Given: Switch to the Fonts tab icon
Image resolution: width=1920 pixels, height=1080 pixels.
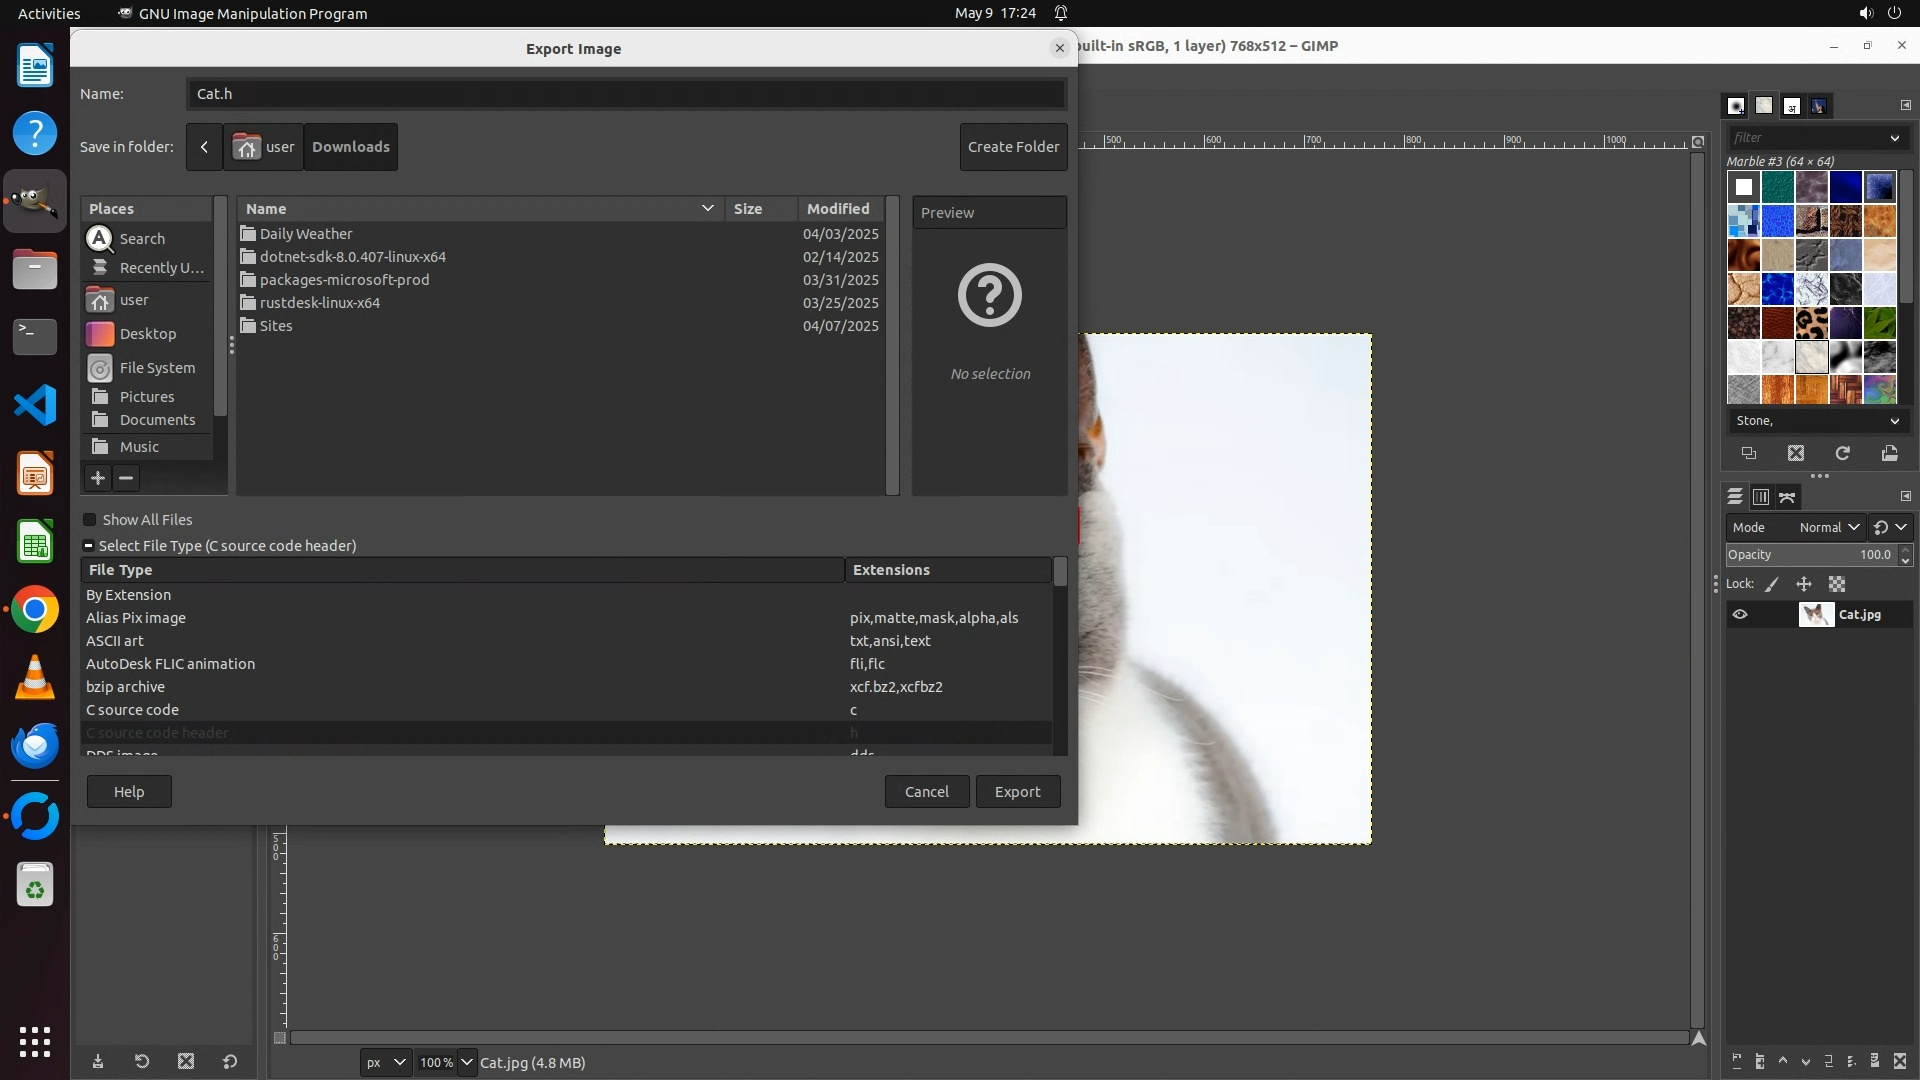Looking at the screenshot, I should tap(1792, 106).
